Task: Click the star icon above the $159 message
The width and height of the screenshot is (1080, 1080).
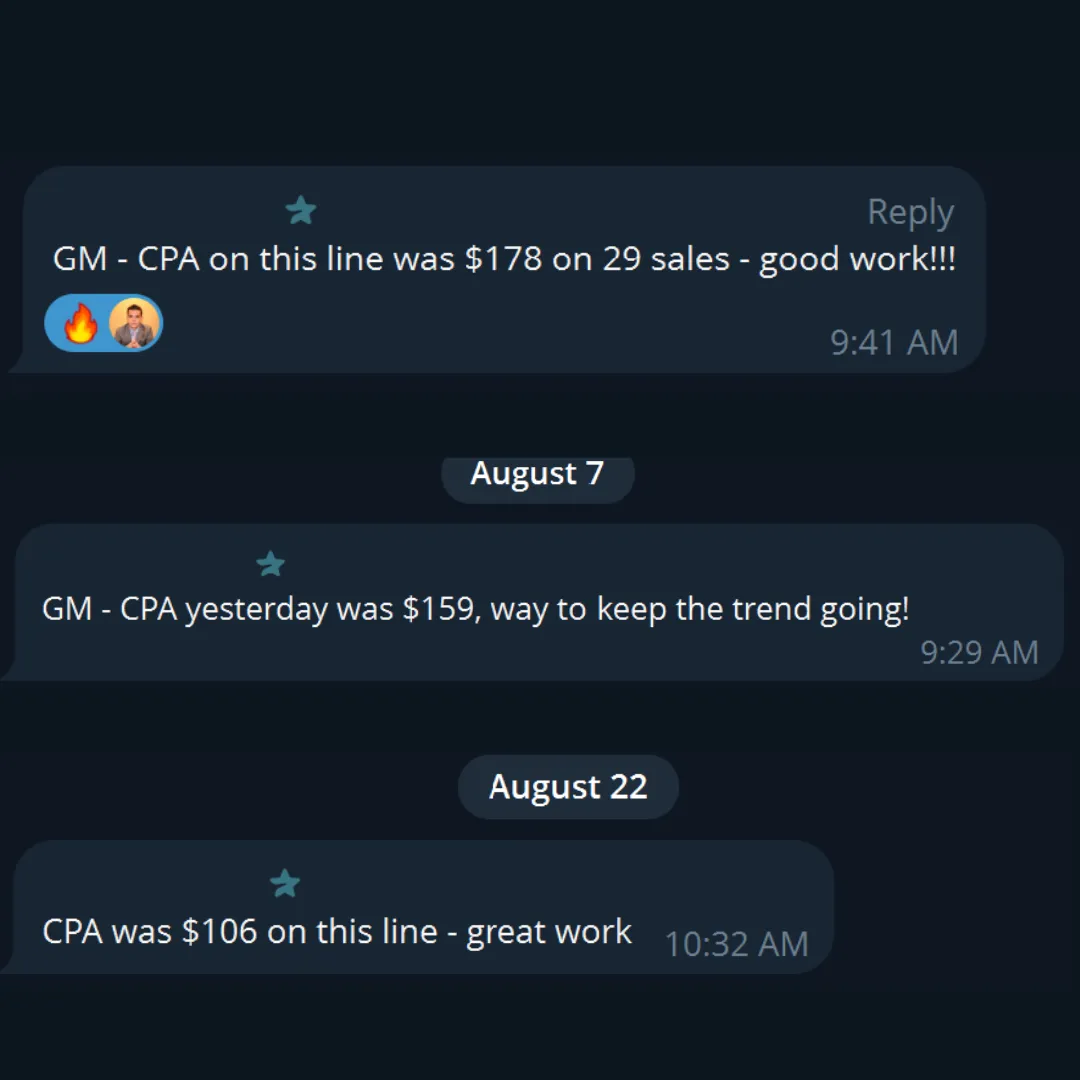Action: pyautogui.click(x=271, y=564)
